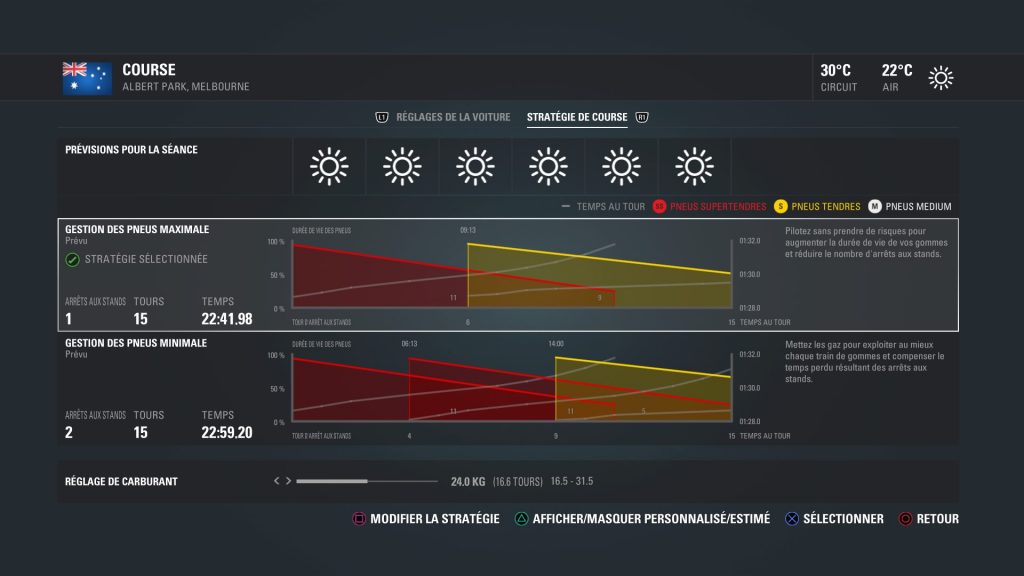
Task: Click the red supersoft tyre legend icon
Action: click(660, 207)
